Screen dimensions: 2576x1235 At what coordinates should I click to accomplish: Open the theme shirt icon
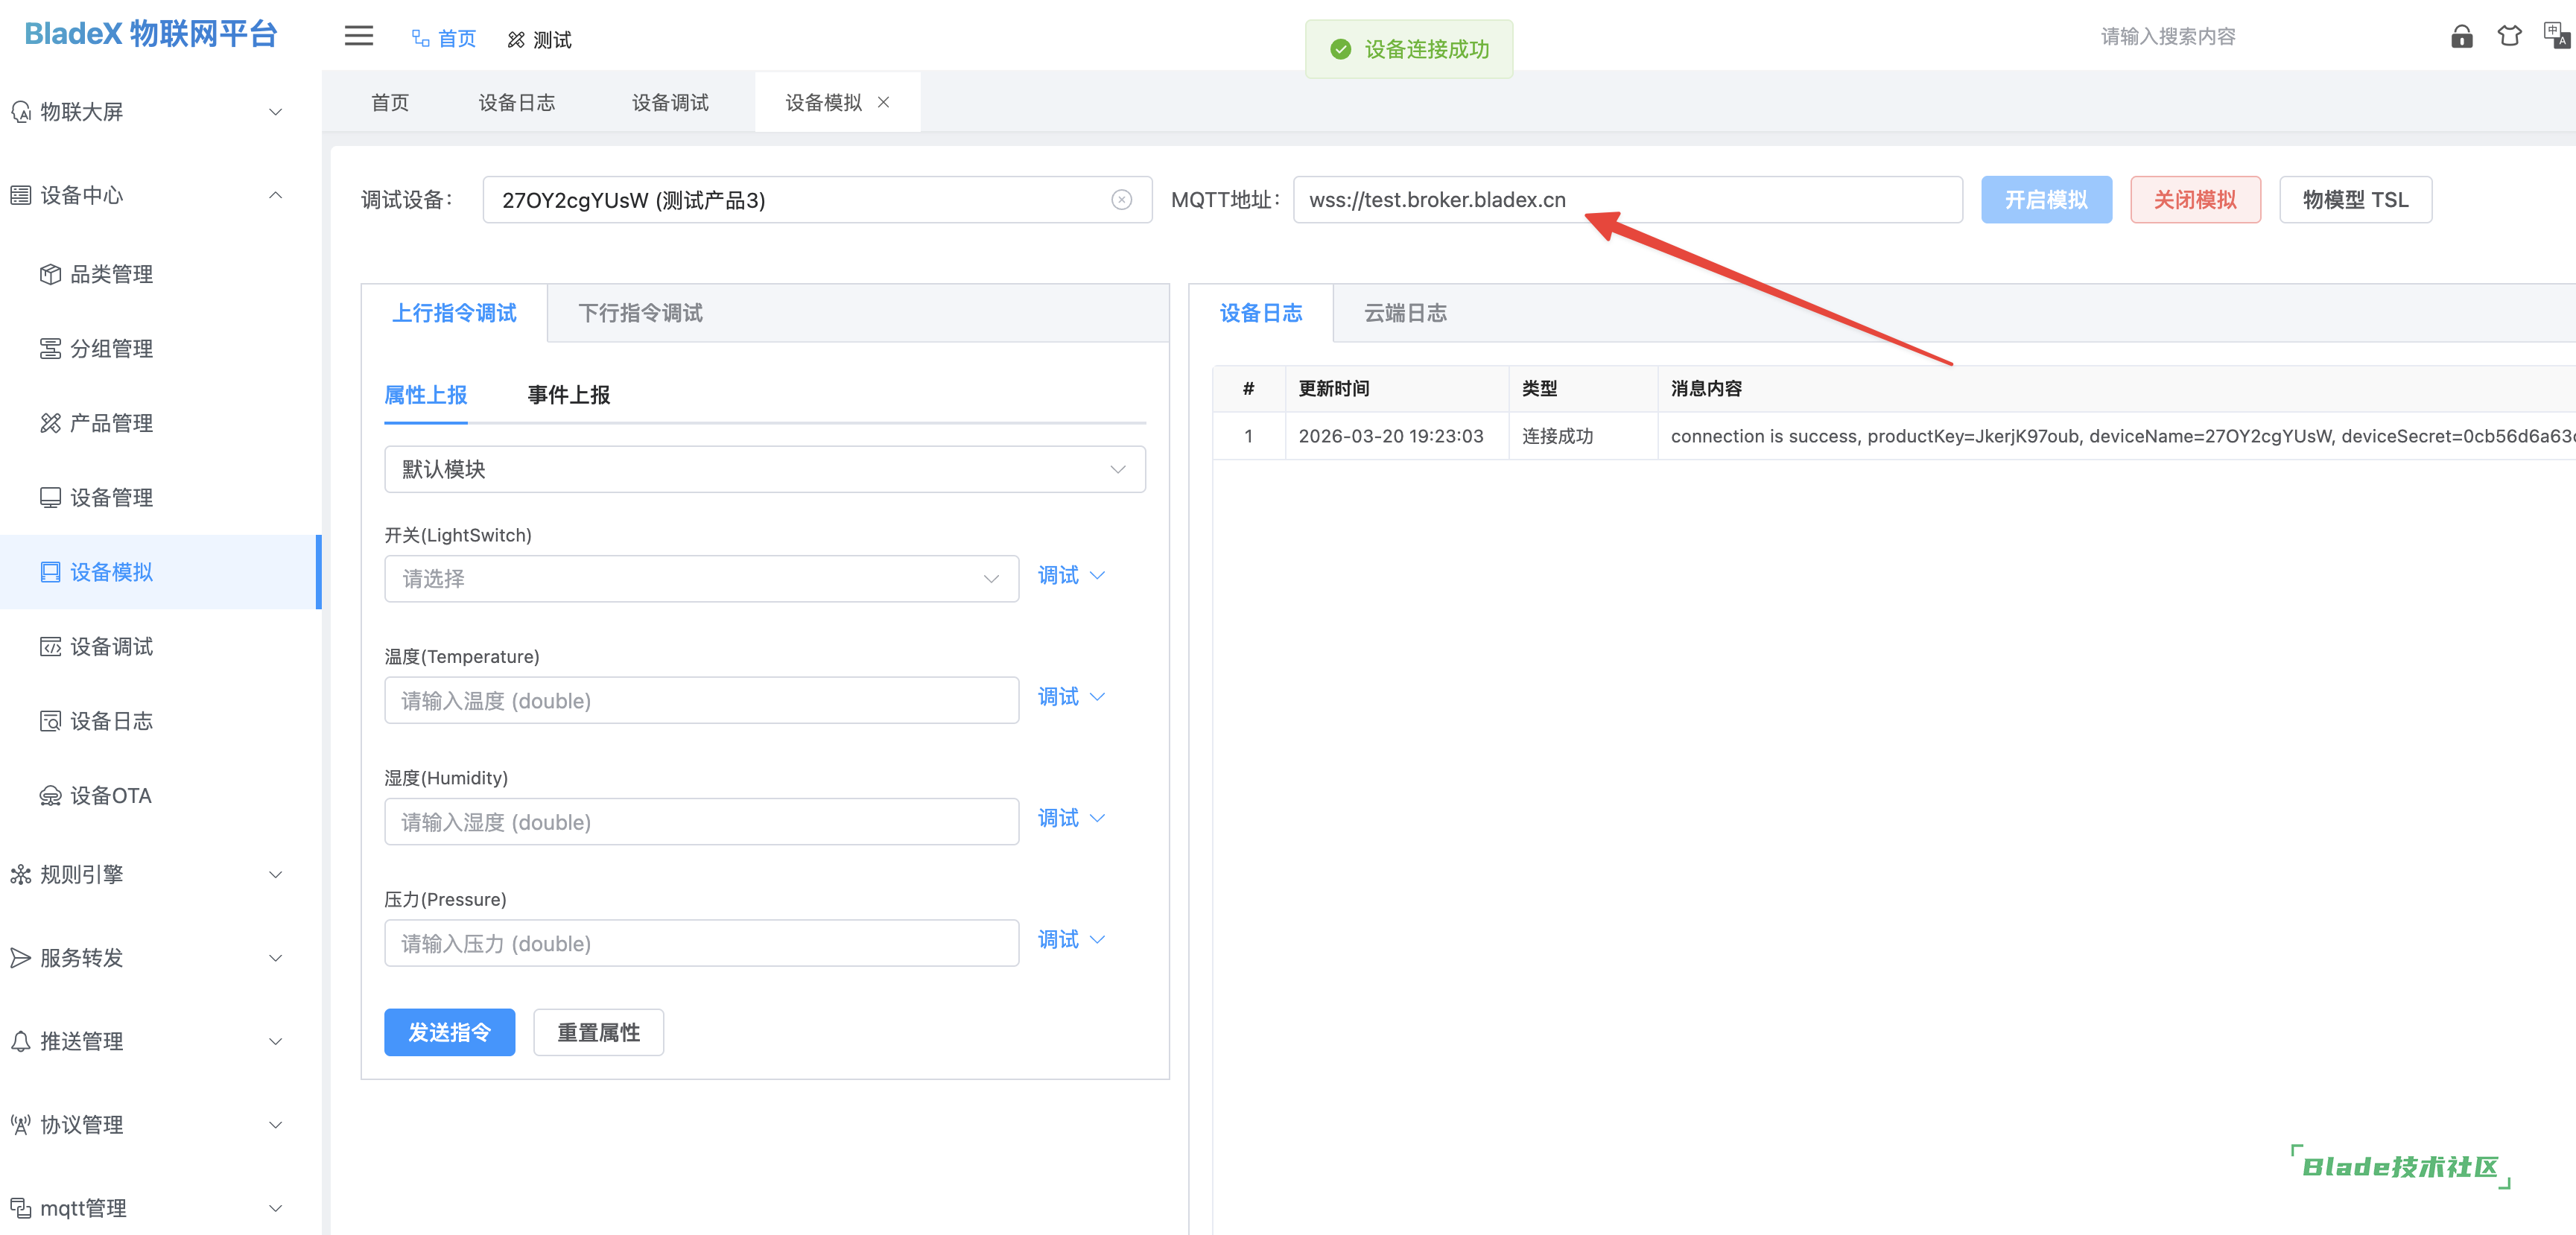pyautogui.click(x=2509, y=37)
